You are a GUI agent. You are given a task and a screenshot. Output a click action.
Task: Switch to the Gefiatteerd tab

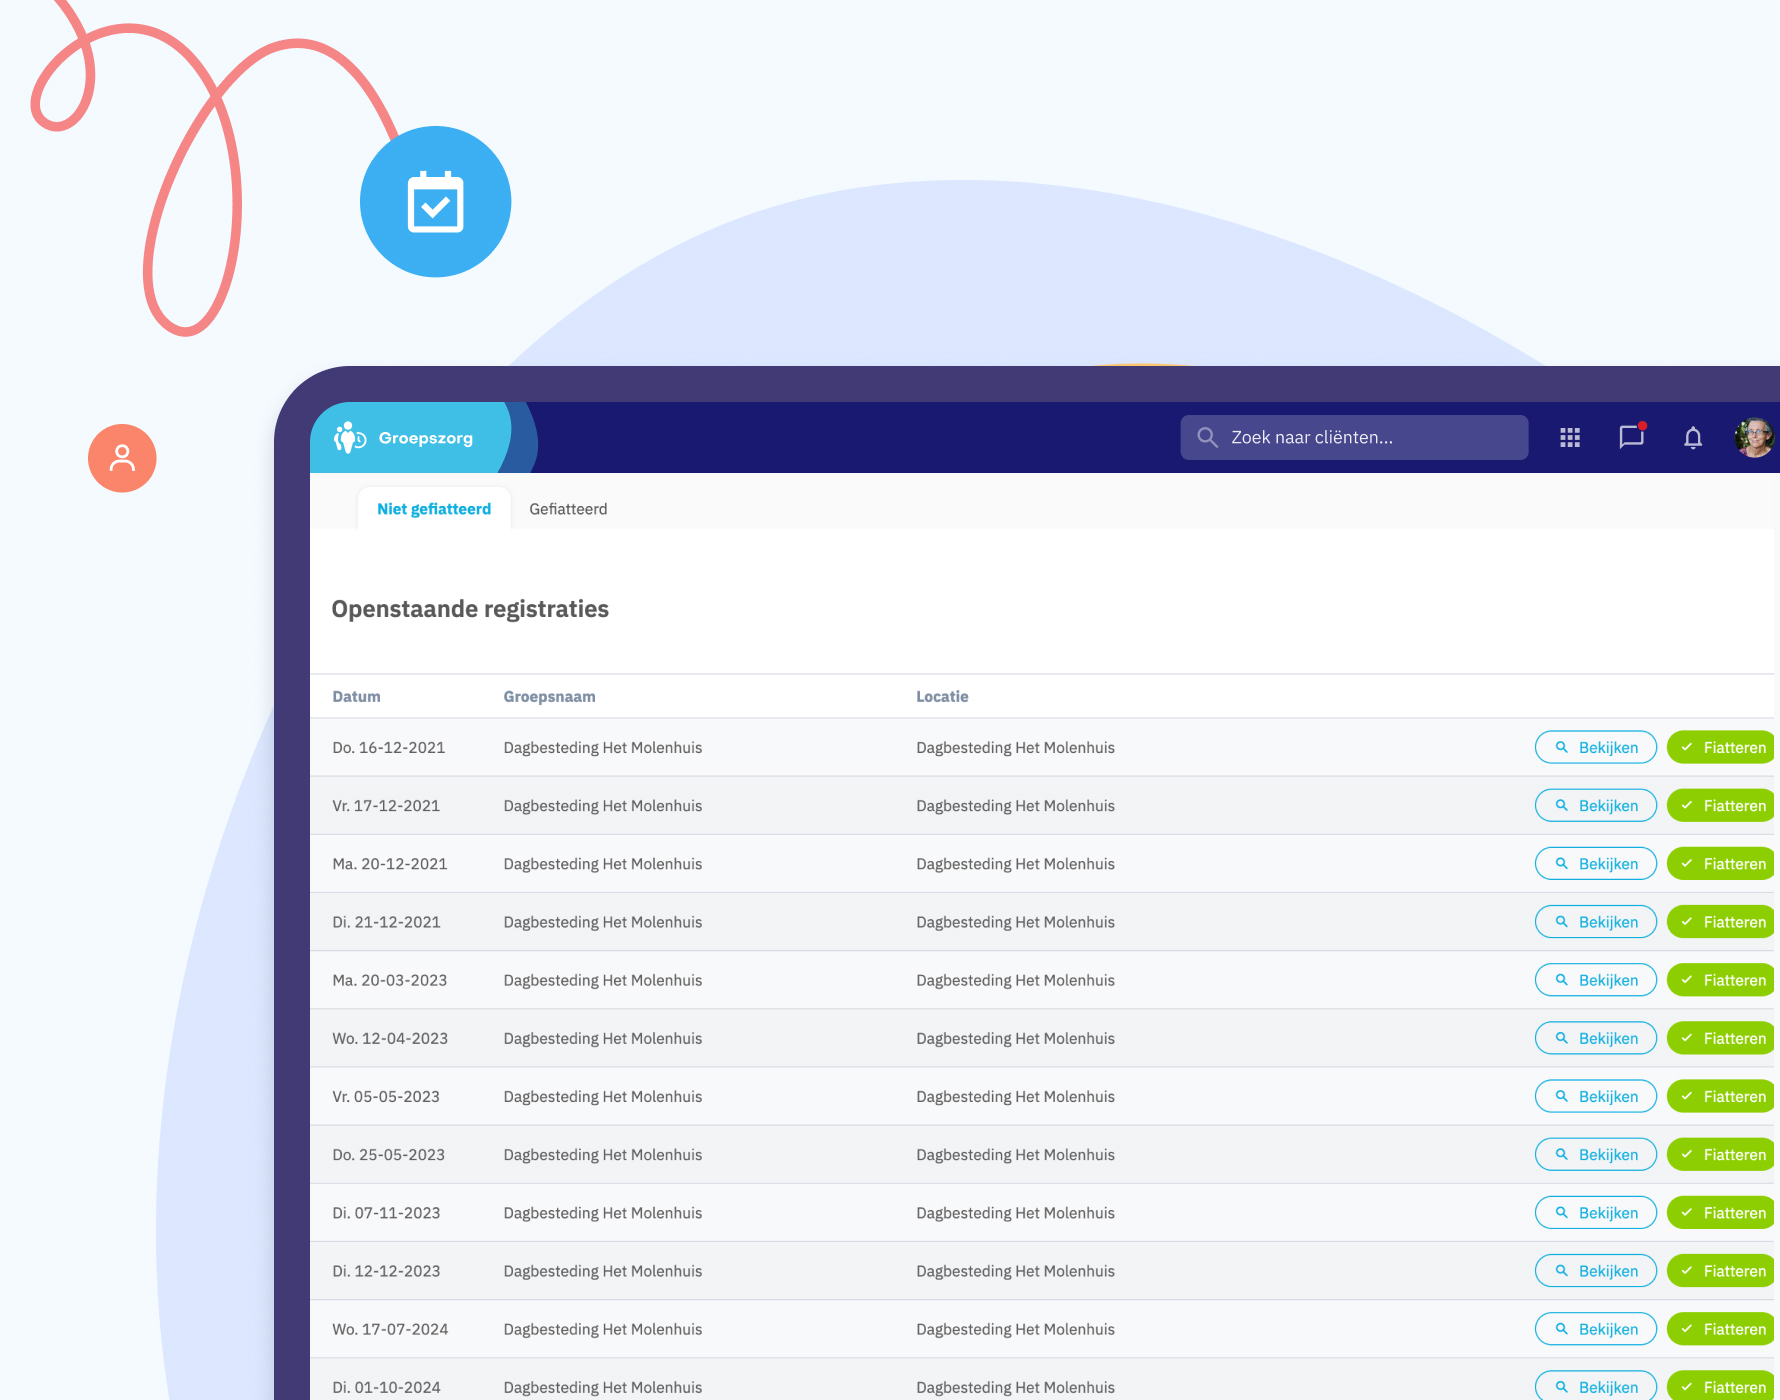pyautogui.click(x=568, y=508)
